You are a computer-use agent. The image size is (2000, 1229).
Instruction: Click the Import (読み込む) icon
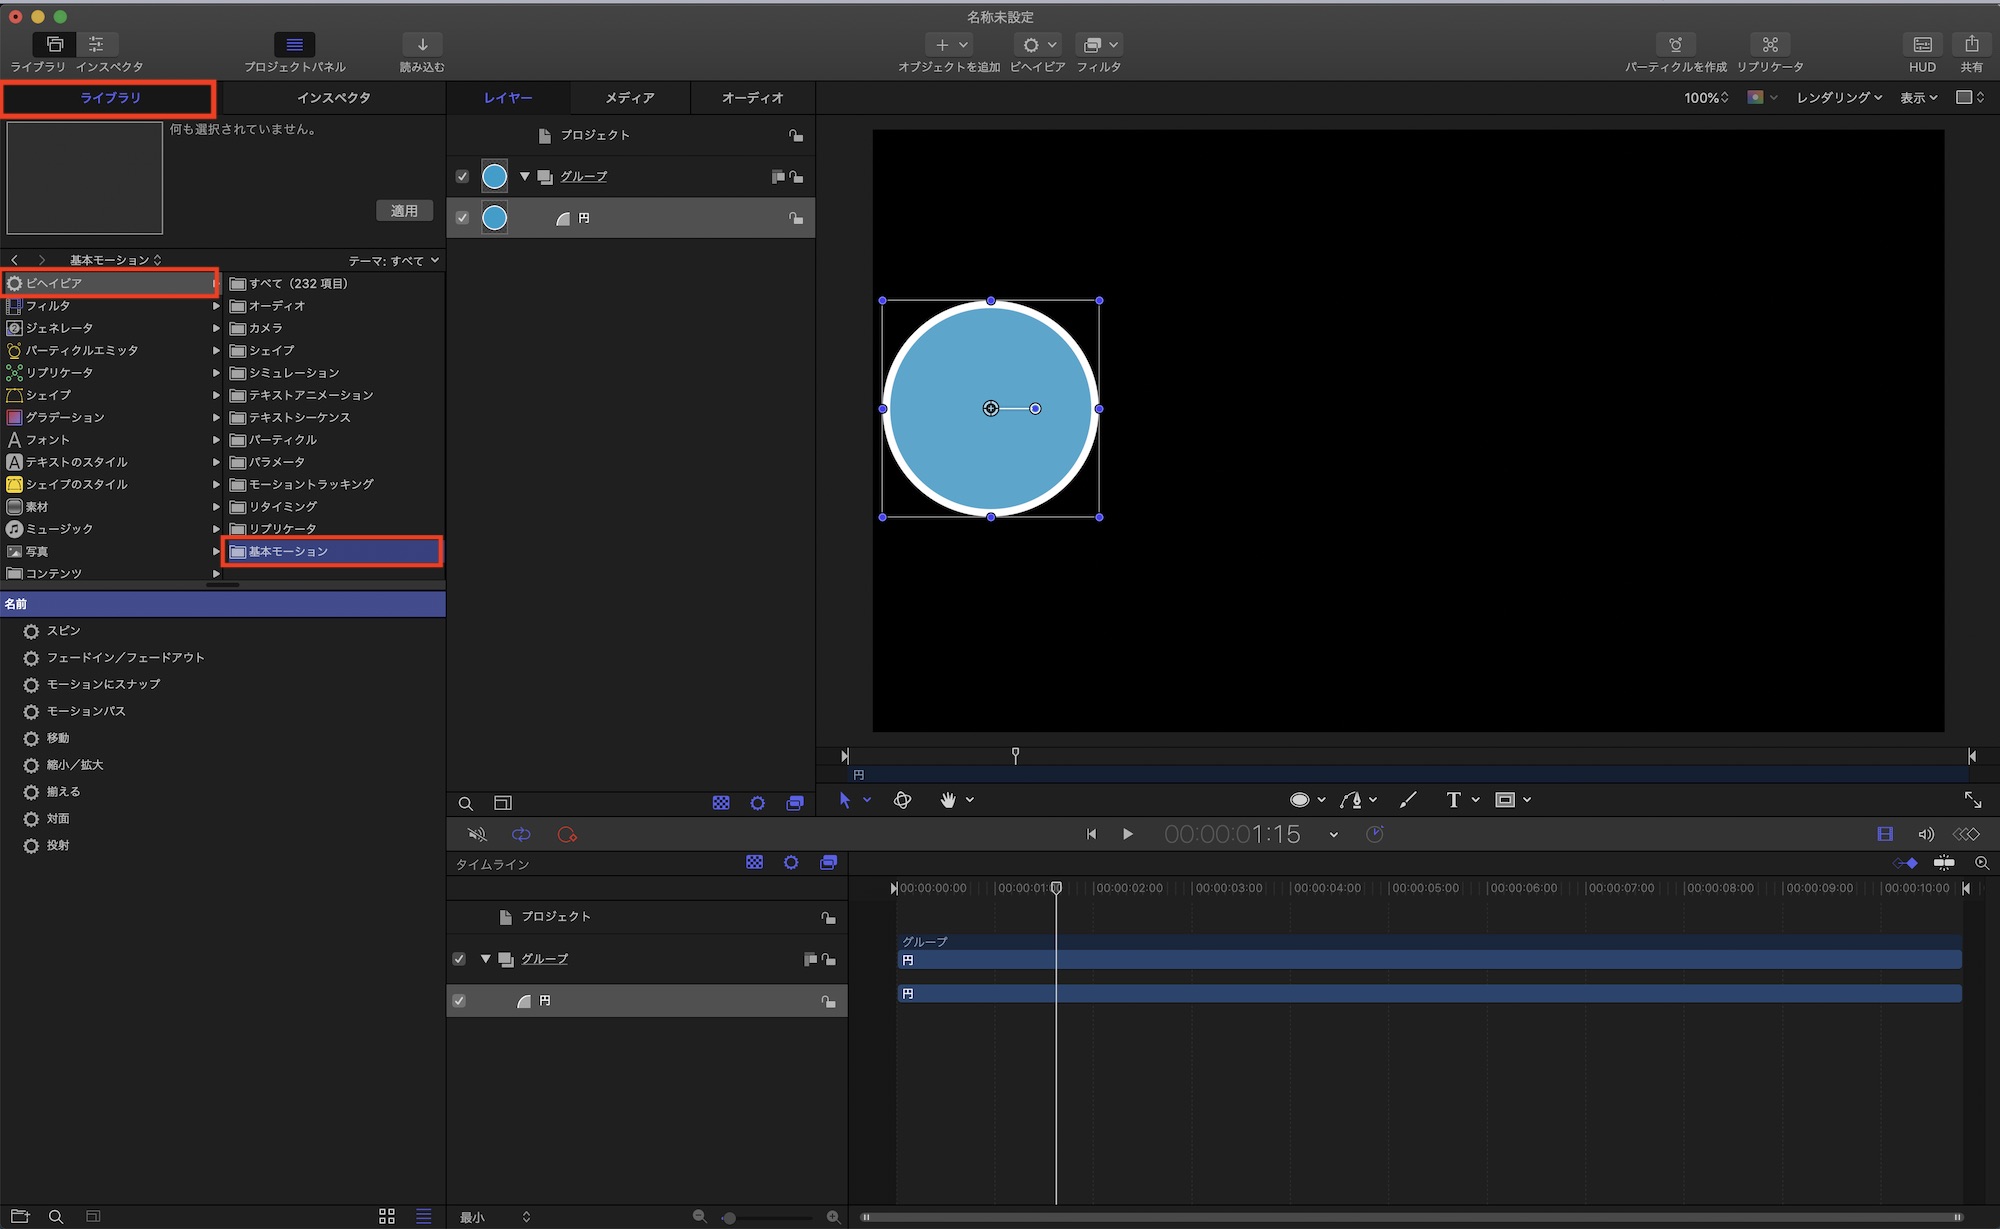point(422,45)
